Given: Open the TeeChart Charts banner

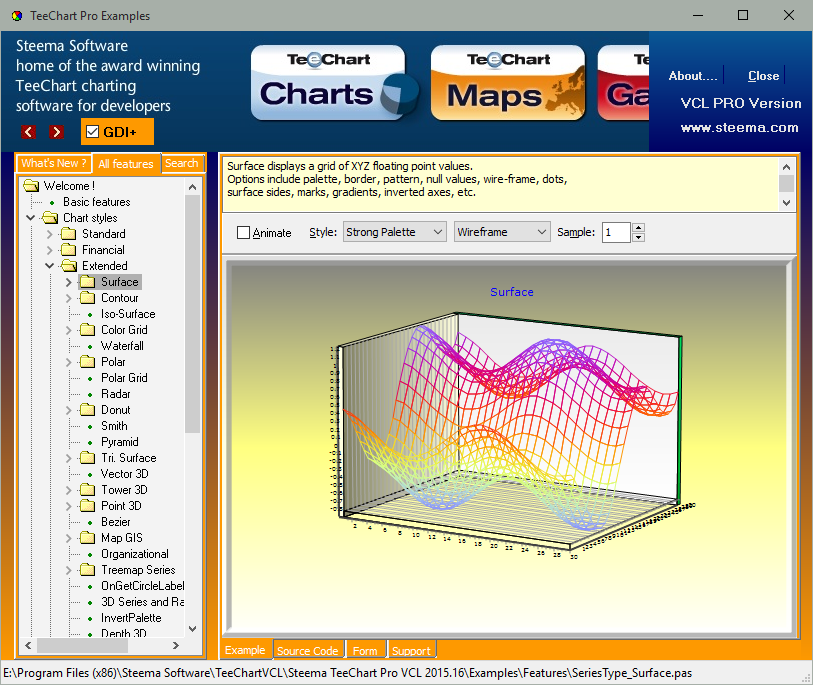Looking at the screenshot, I should [334, 83].
